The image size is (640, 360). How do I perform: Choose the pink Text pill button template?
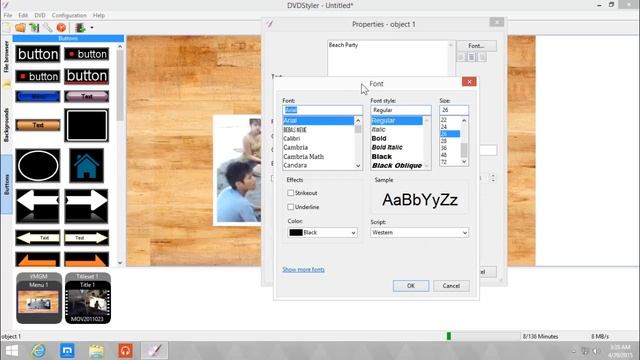point(87,96)
